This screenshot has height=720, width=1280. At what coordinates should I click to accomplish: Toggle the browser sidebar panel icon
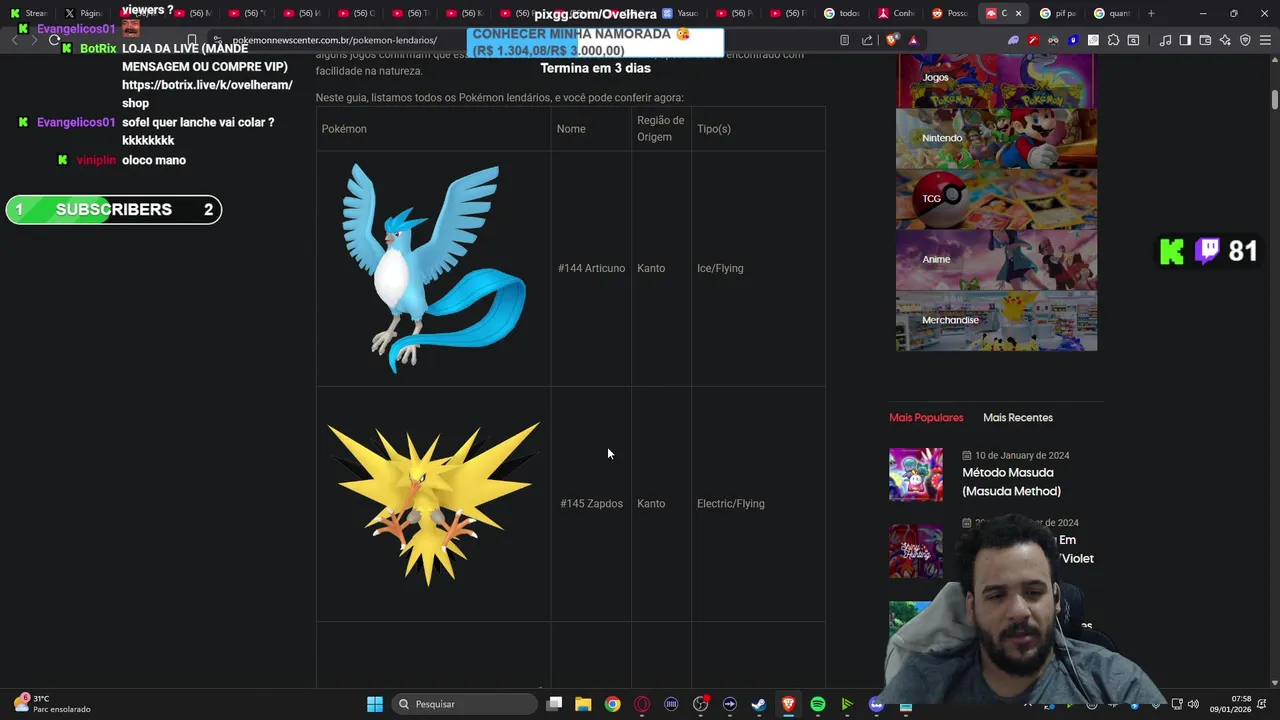coord(1185,40)
